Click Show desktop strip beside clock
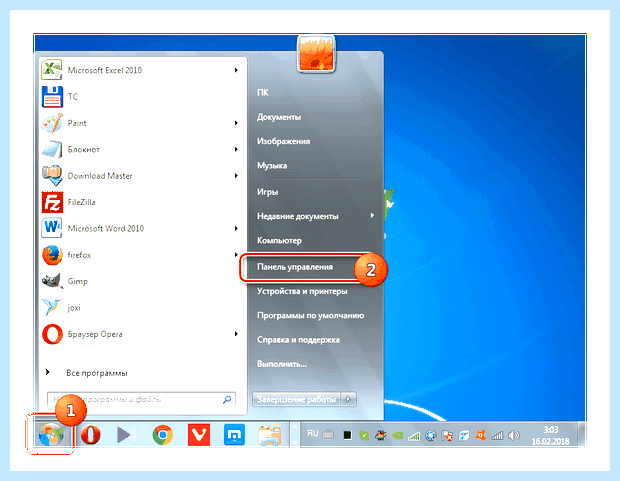 coord(582,434)
